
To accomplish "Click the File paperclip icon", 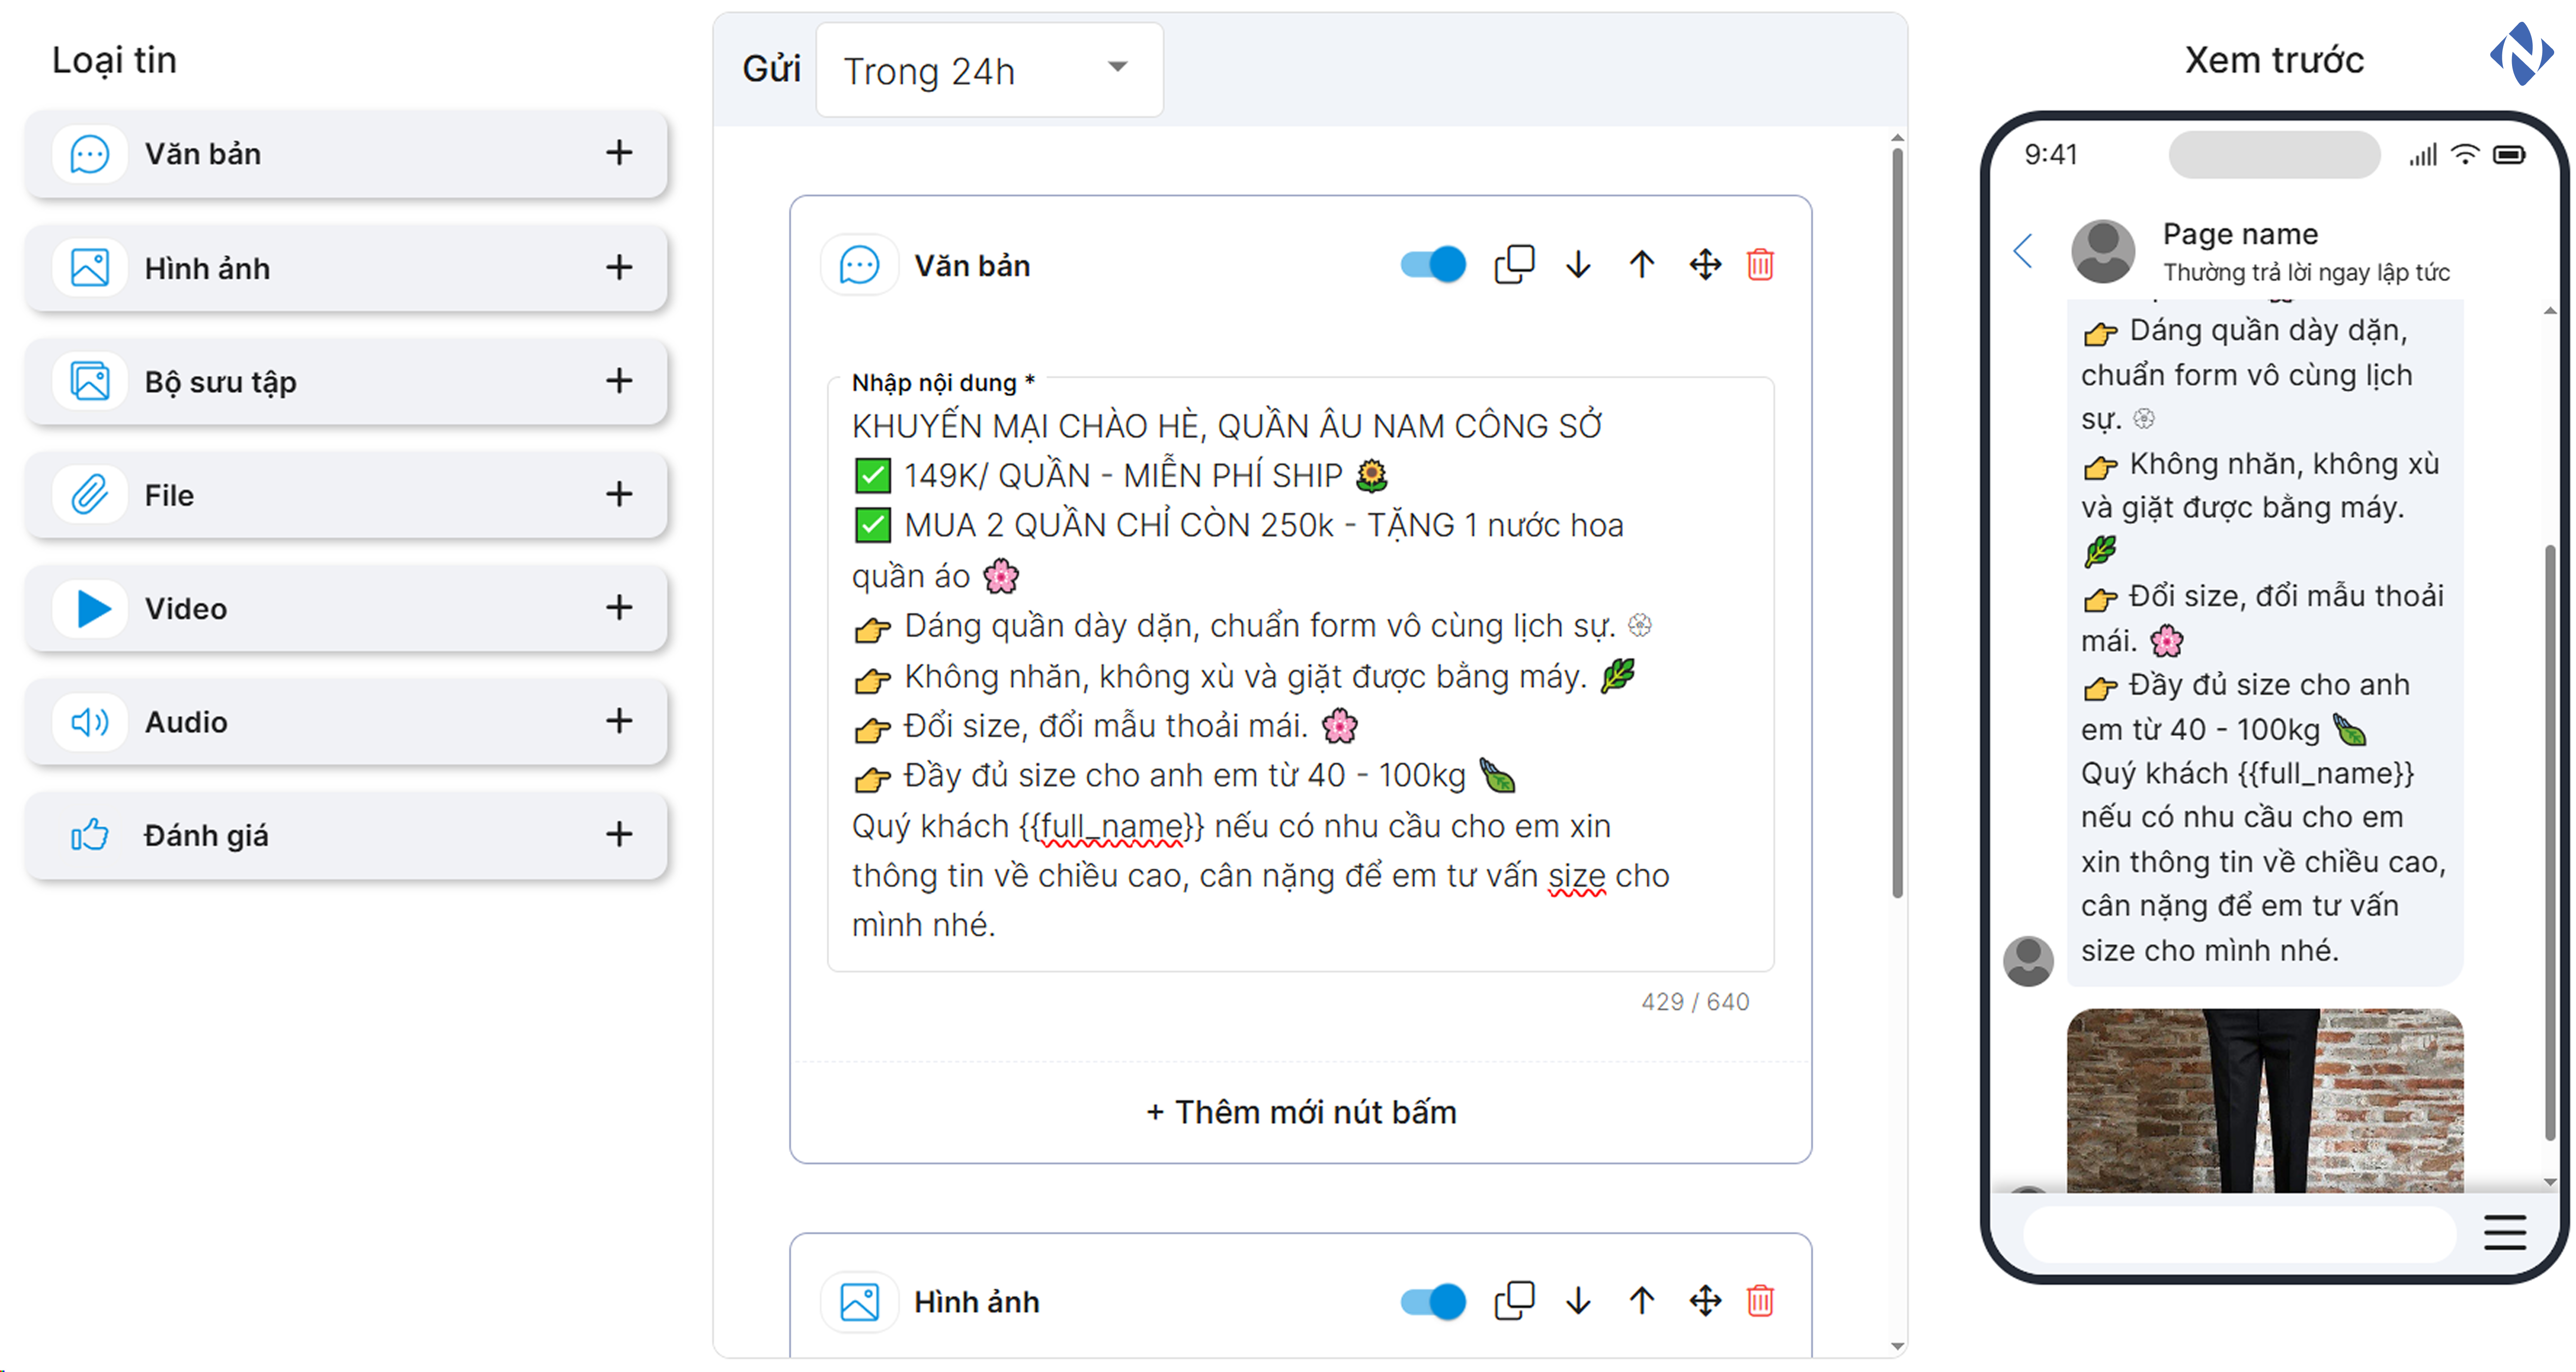I will 89,494.
